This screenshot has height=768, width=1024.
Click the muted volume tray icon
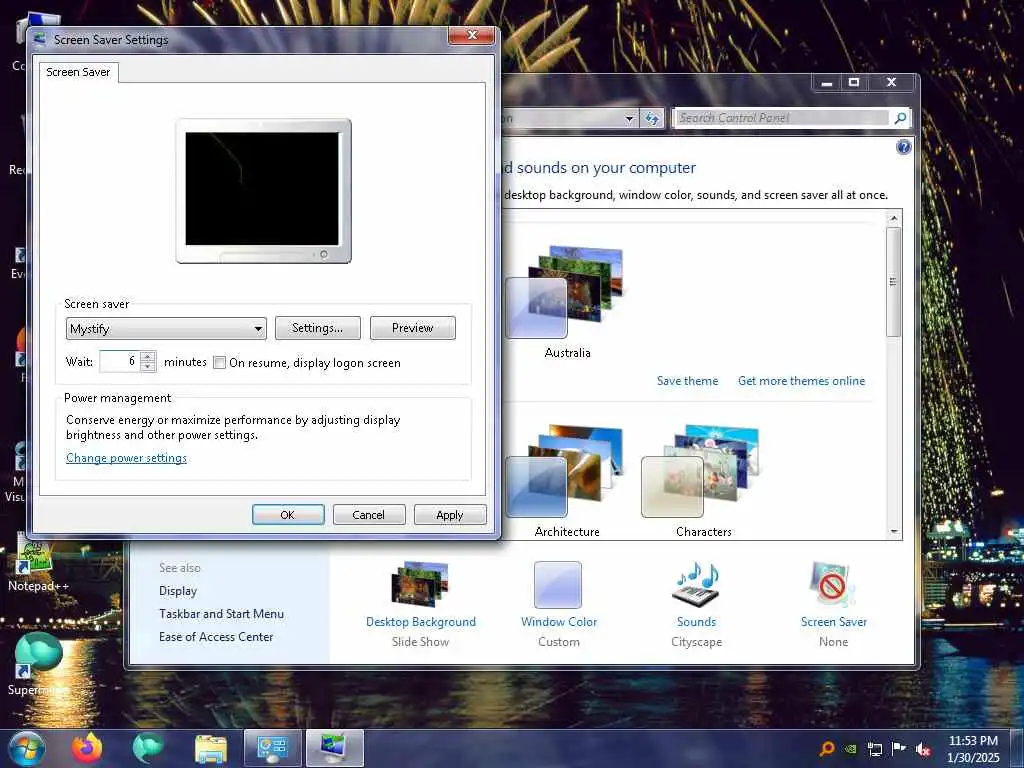(x=923, y=749)
